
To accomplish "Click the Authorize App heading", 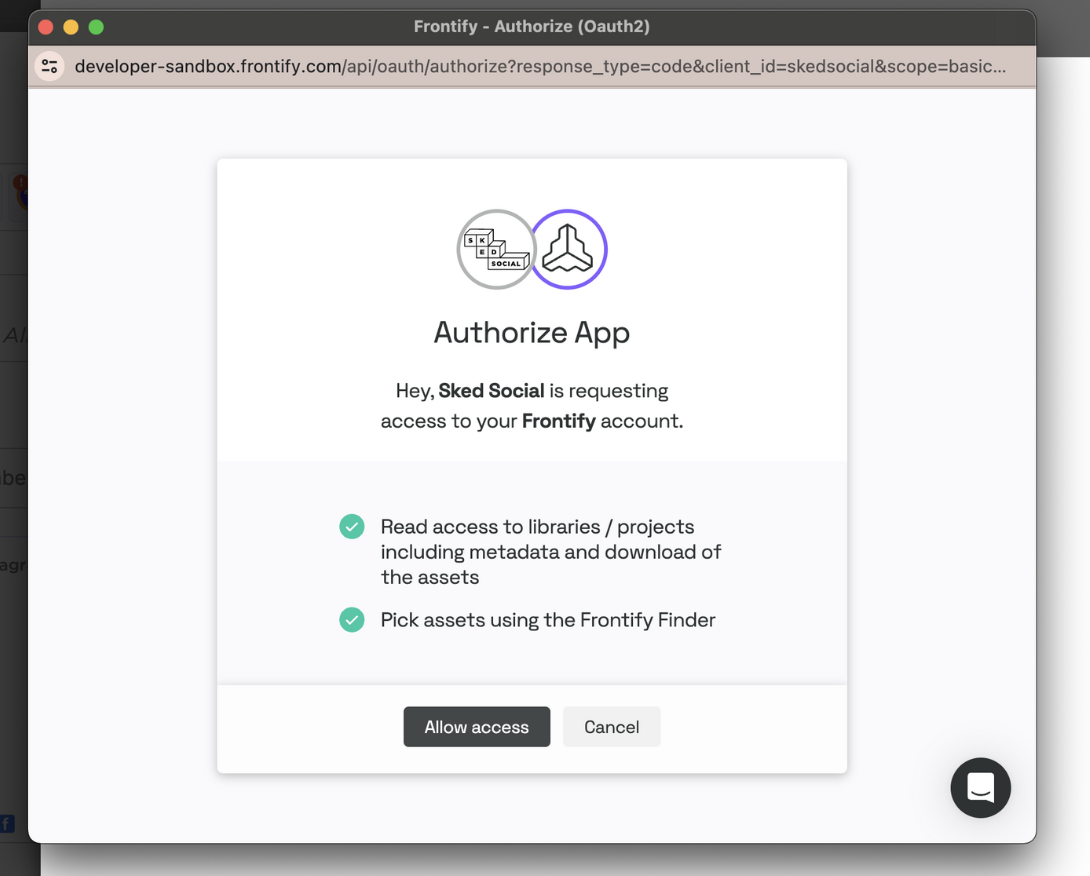I will coord(532,332).
